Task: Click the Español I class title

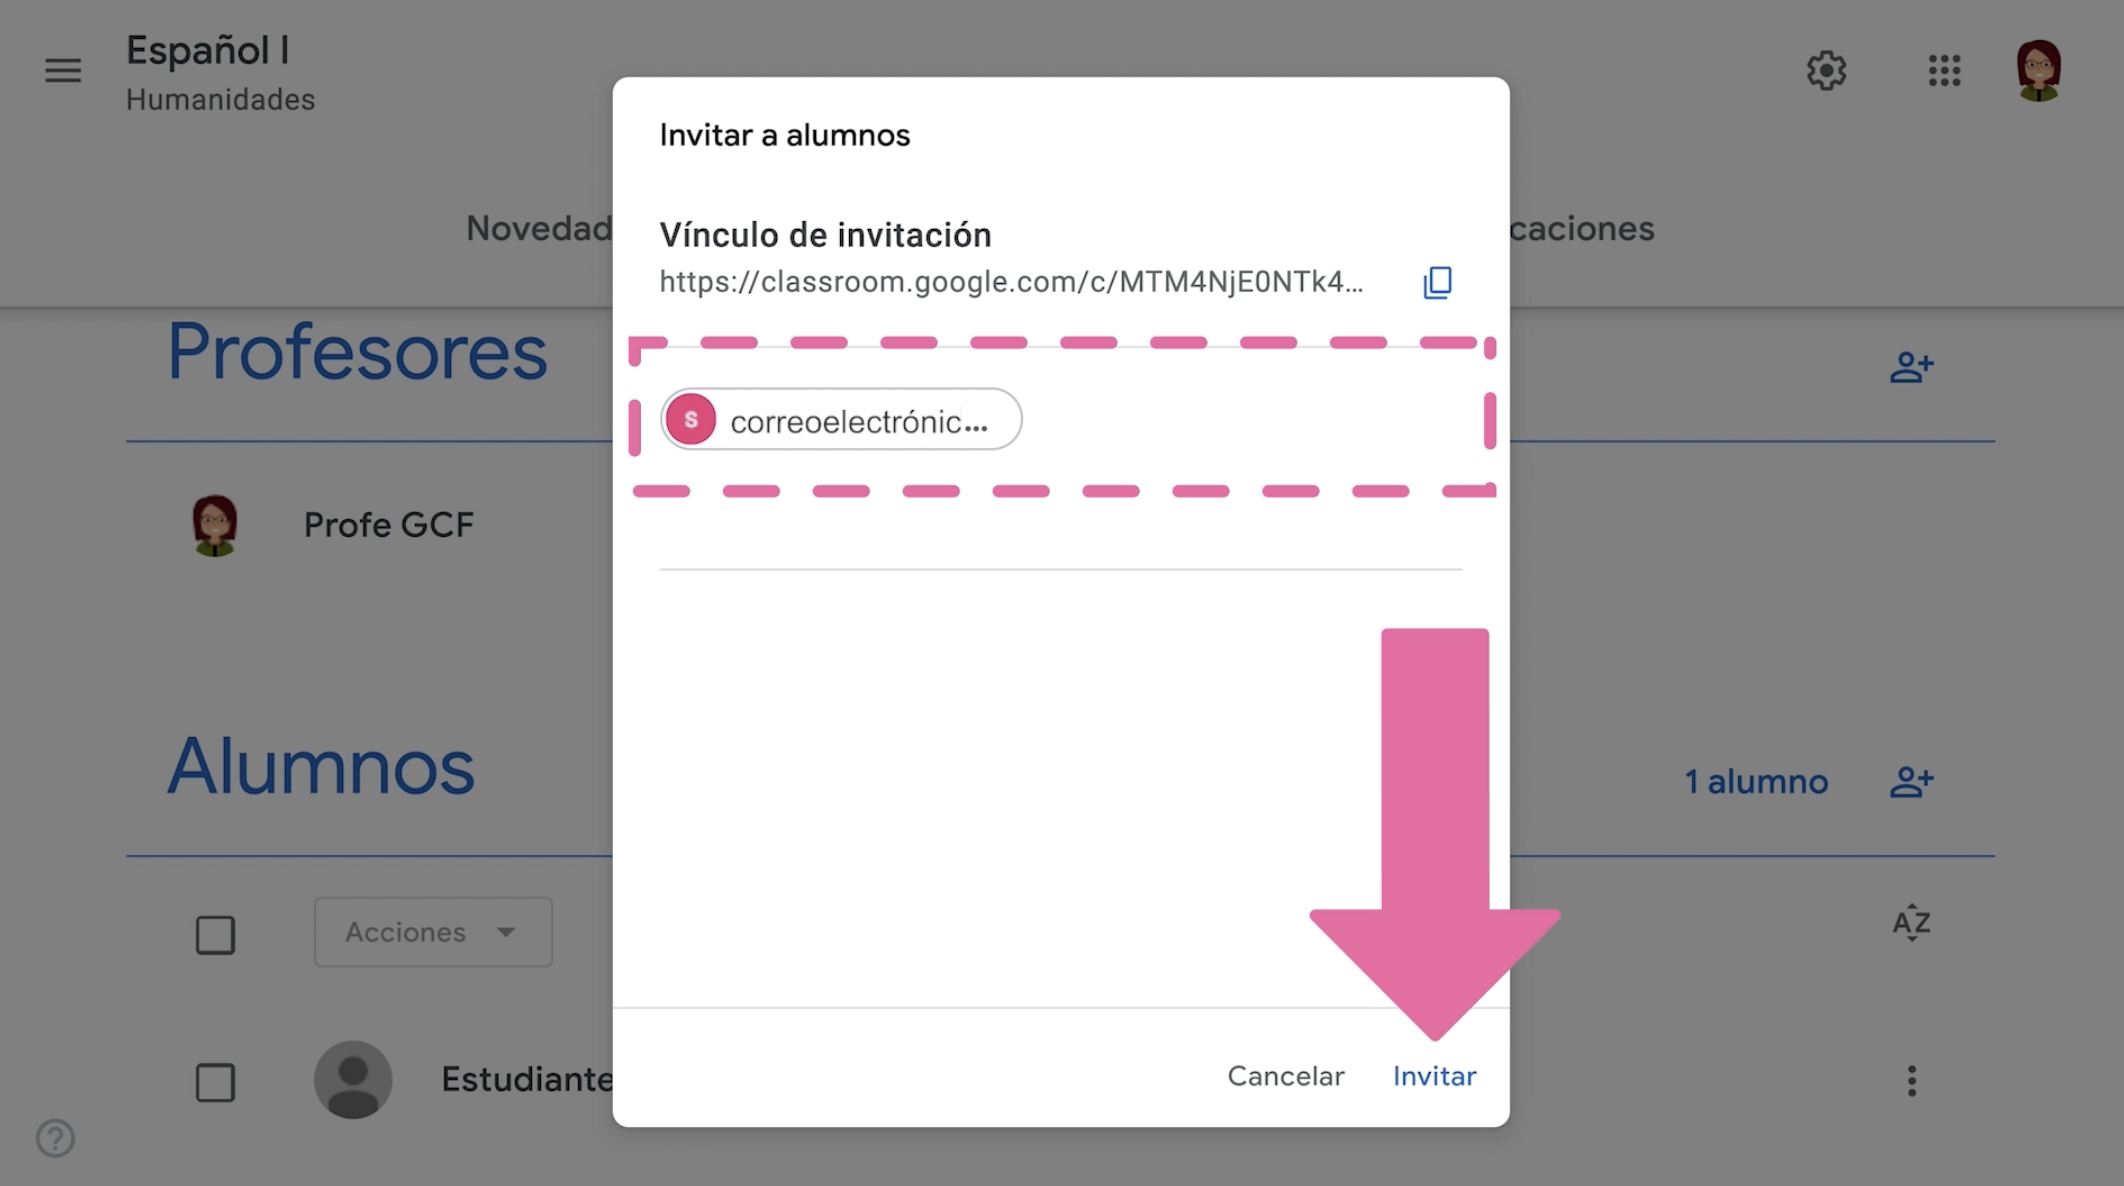Action: click(208, 50)
